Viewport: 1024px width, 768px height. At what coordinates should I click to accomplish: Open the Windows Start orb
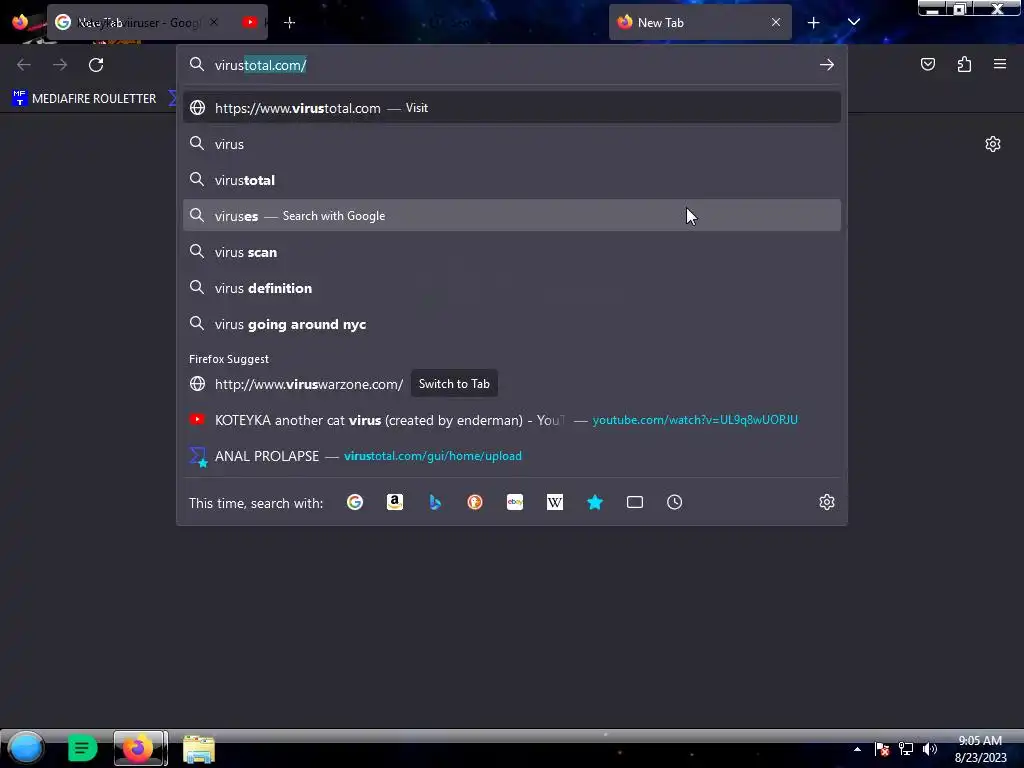click(x=25, y=748)
